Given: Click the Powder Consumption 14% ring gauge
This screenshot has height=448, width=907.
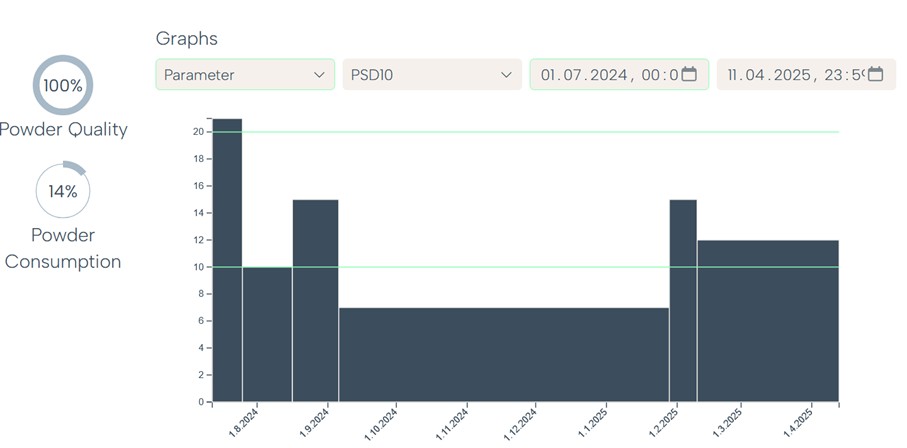Looking at the screenshot, I should [63, 190].
